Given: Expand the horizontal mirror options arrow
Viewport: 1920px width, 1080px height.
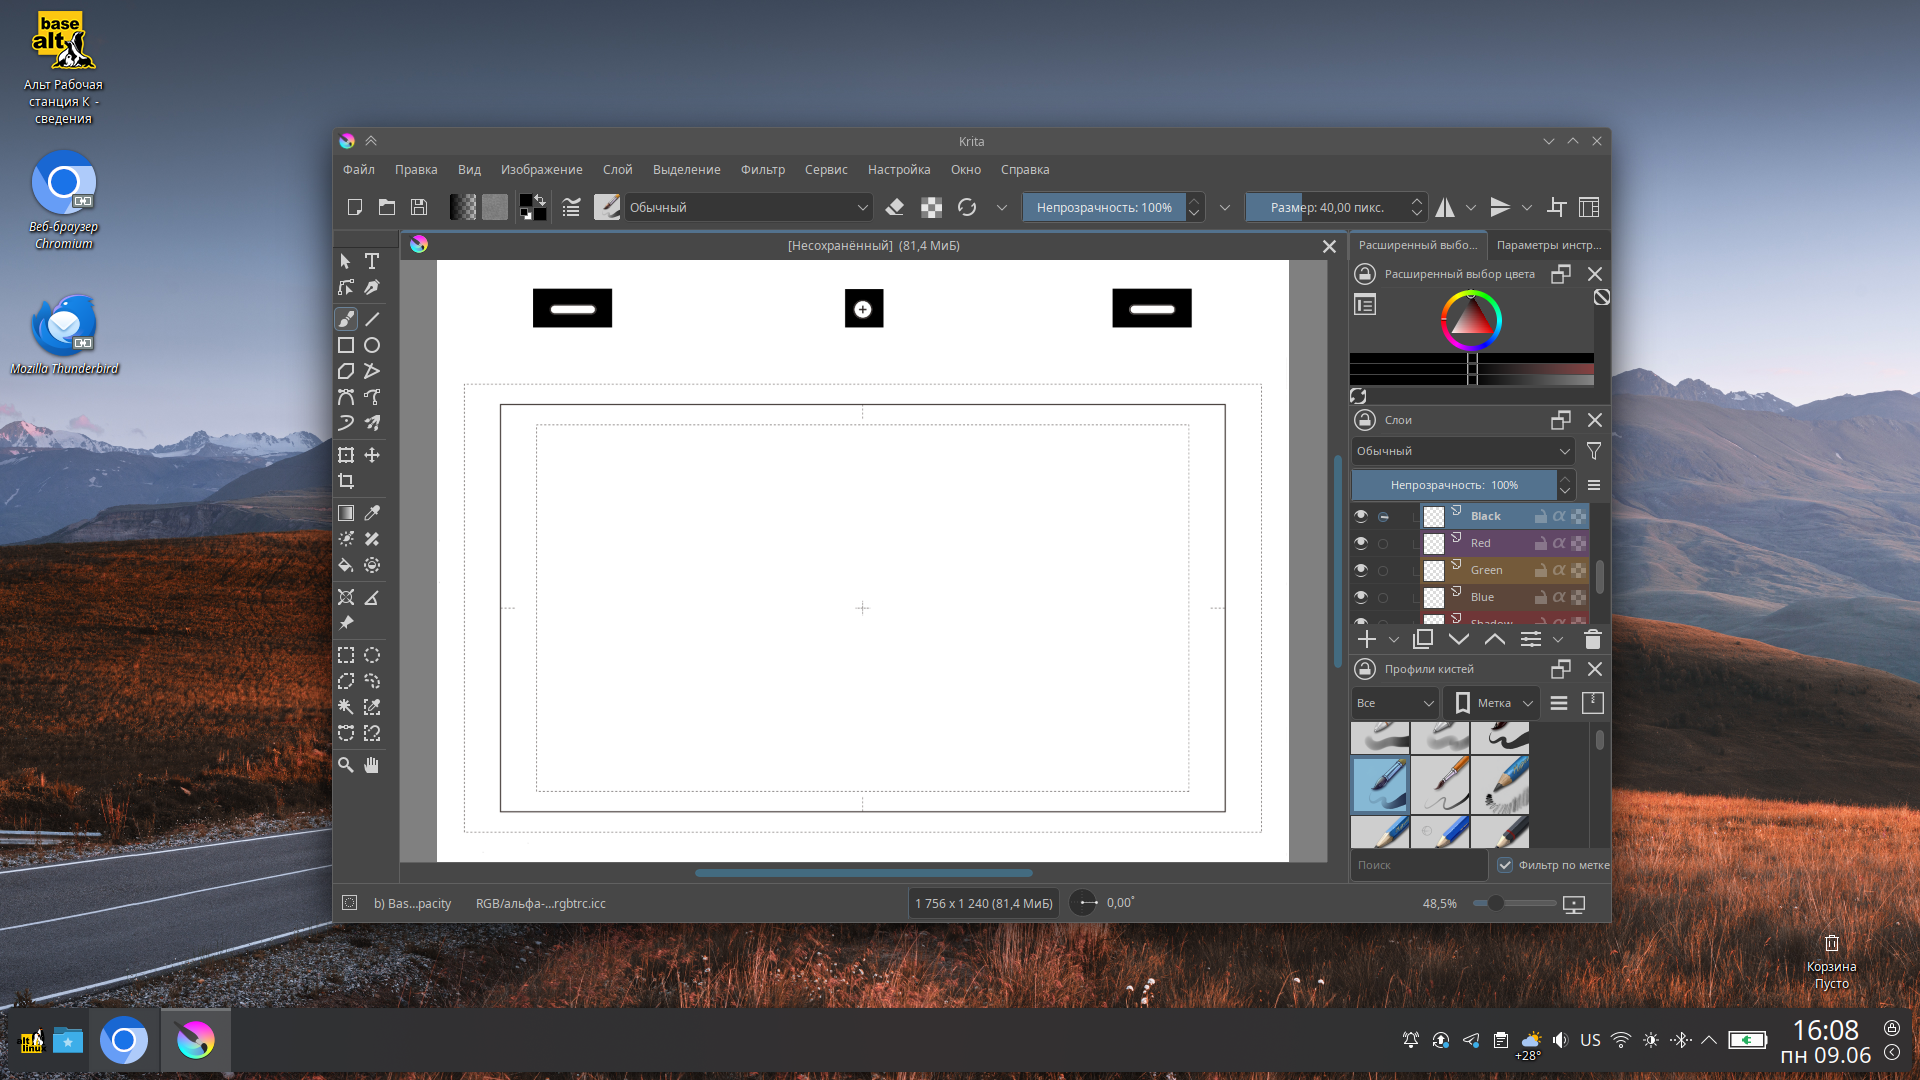Looking at the screenshot, I should coord(1471,207).
